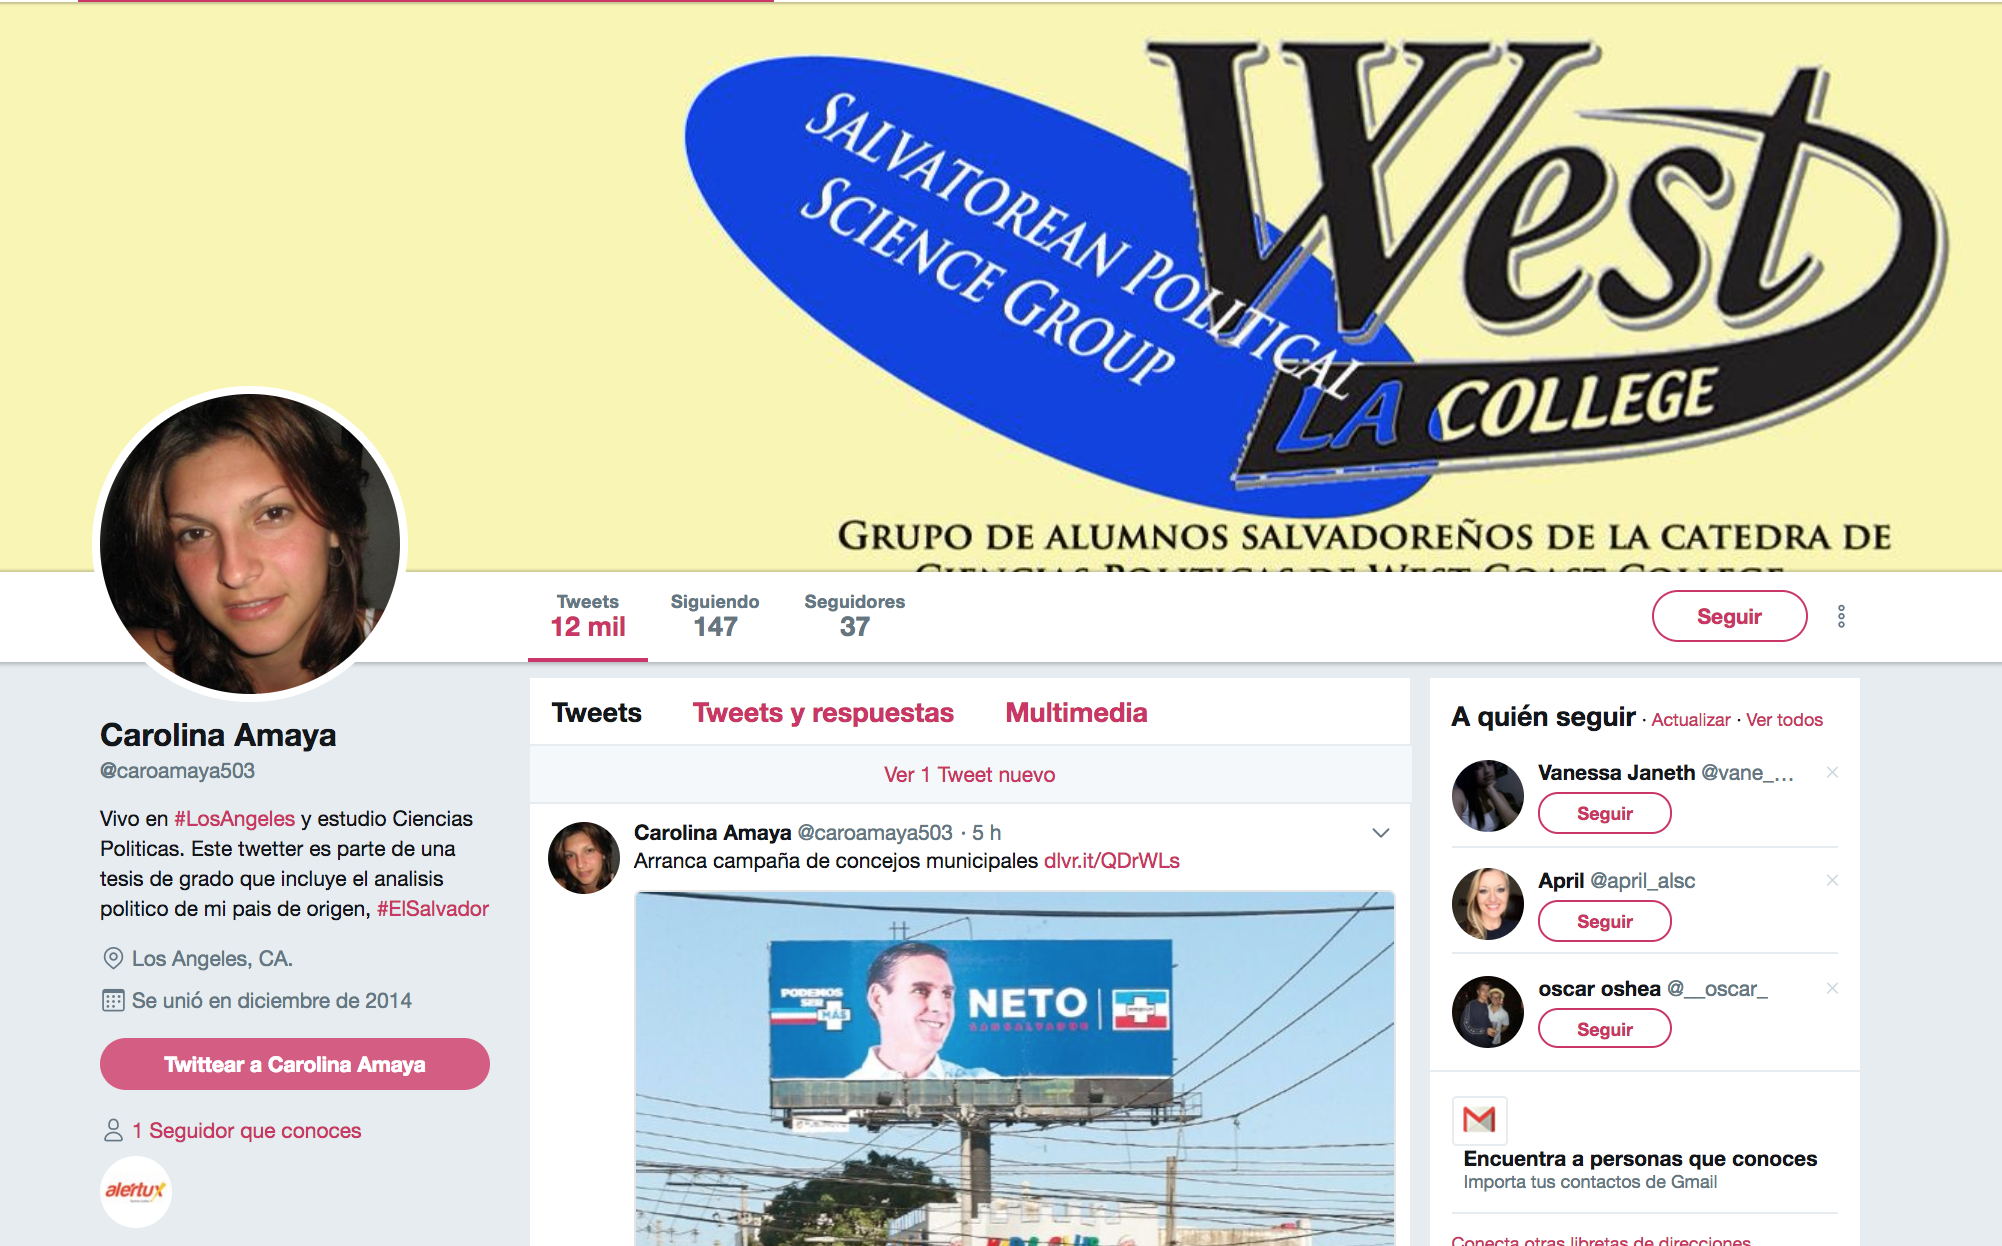Show the new tweet via Ver 1 Tweet nuevo

click(969, 774)
